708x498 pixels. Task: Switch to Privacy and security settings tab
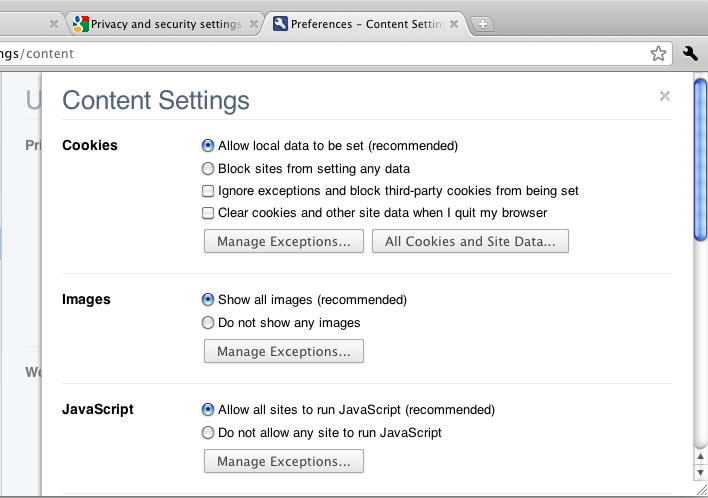click(165, 24)
